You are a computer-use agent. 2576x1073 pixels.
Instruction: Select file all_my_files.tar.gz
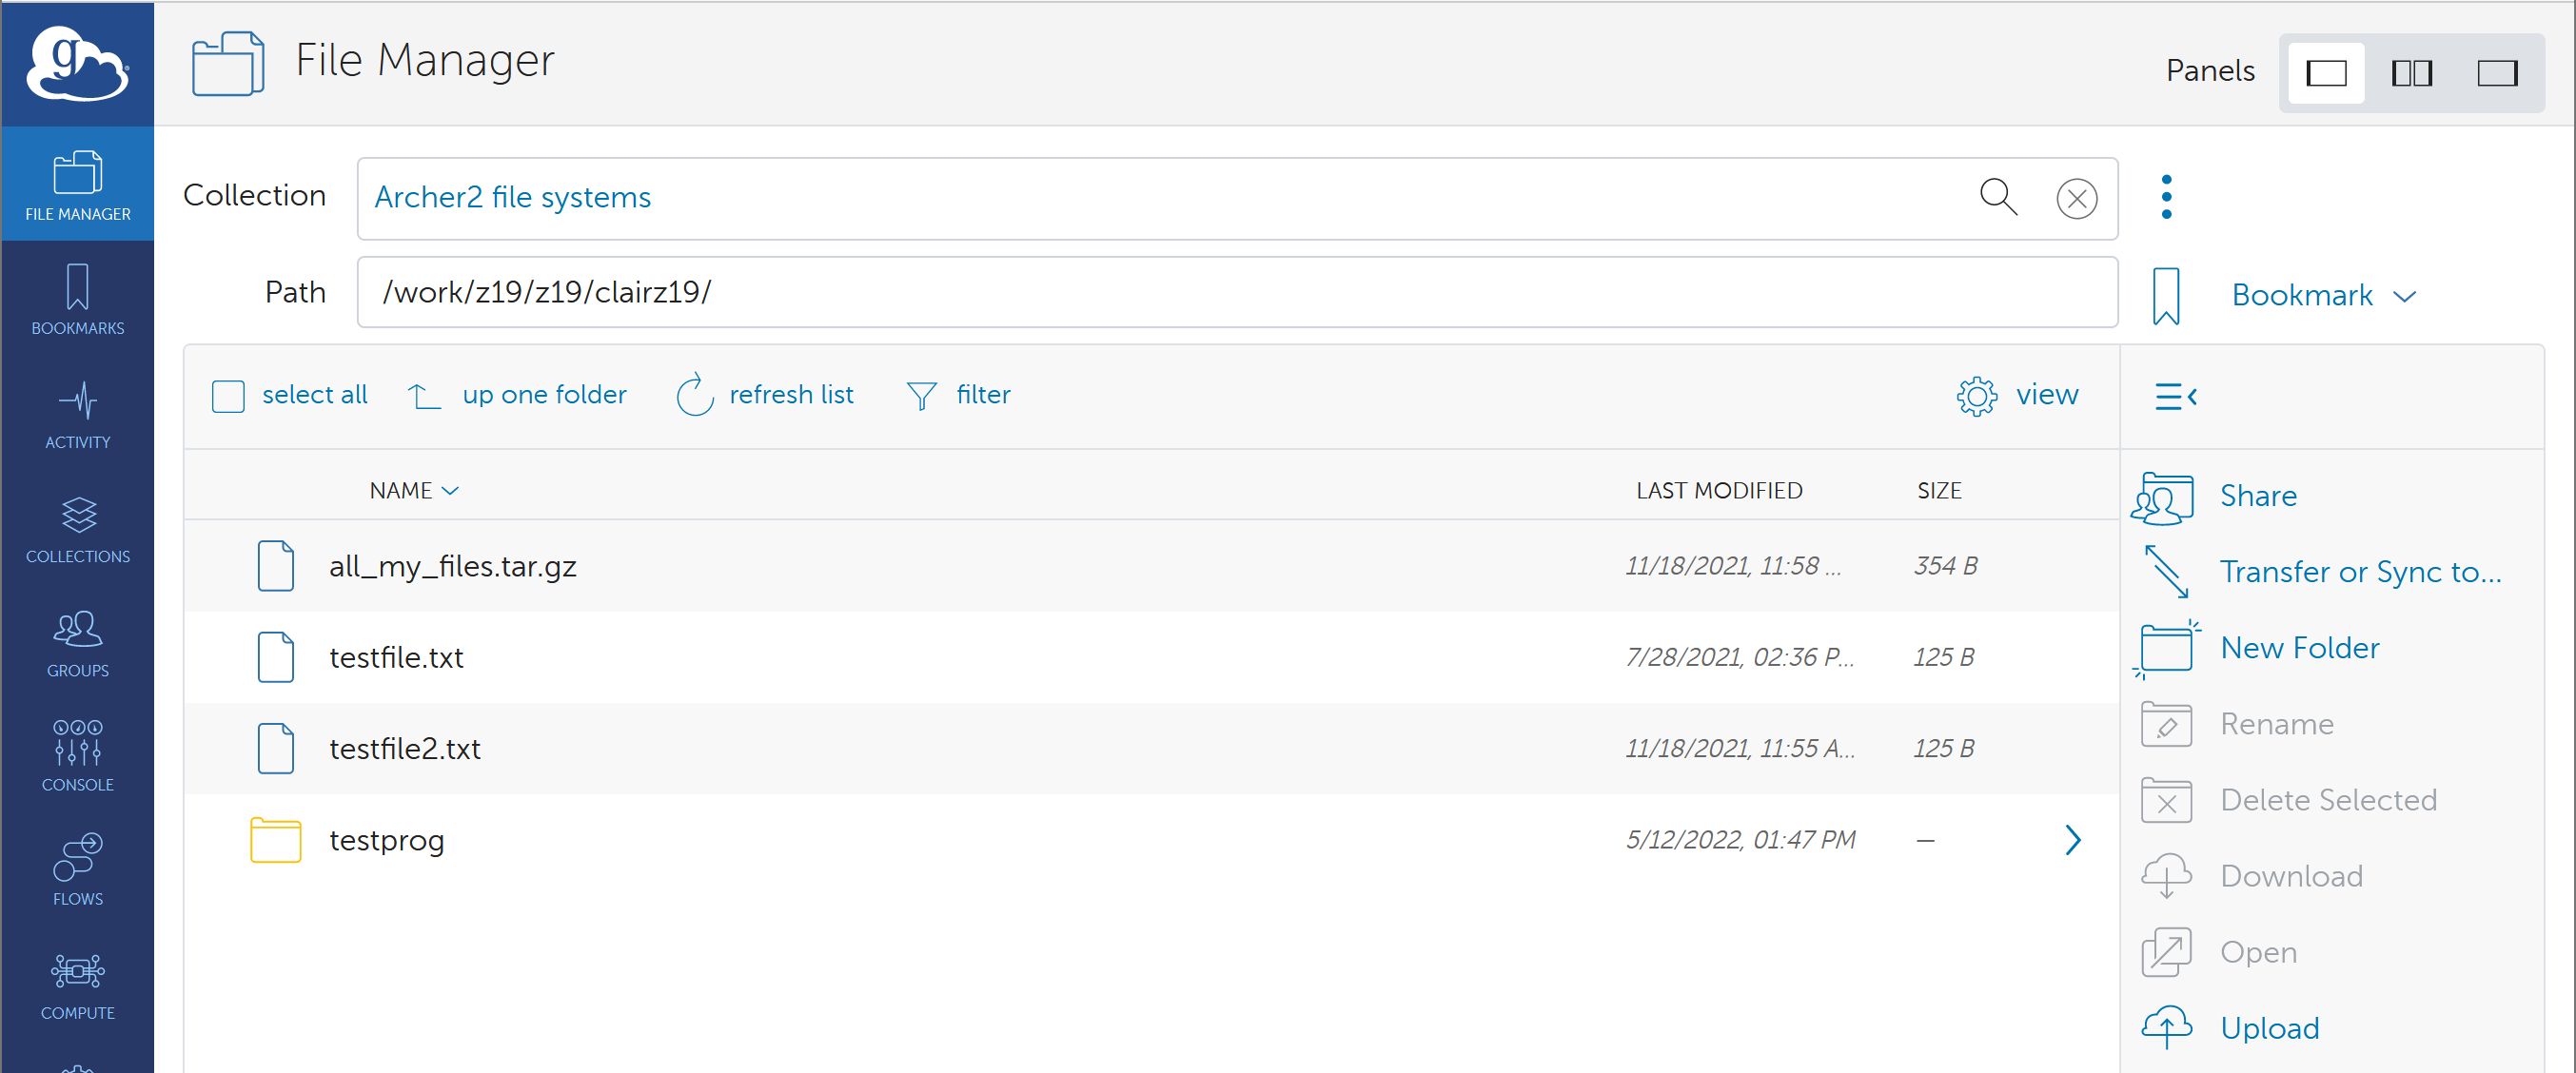point(1151,566)
